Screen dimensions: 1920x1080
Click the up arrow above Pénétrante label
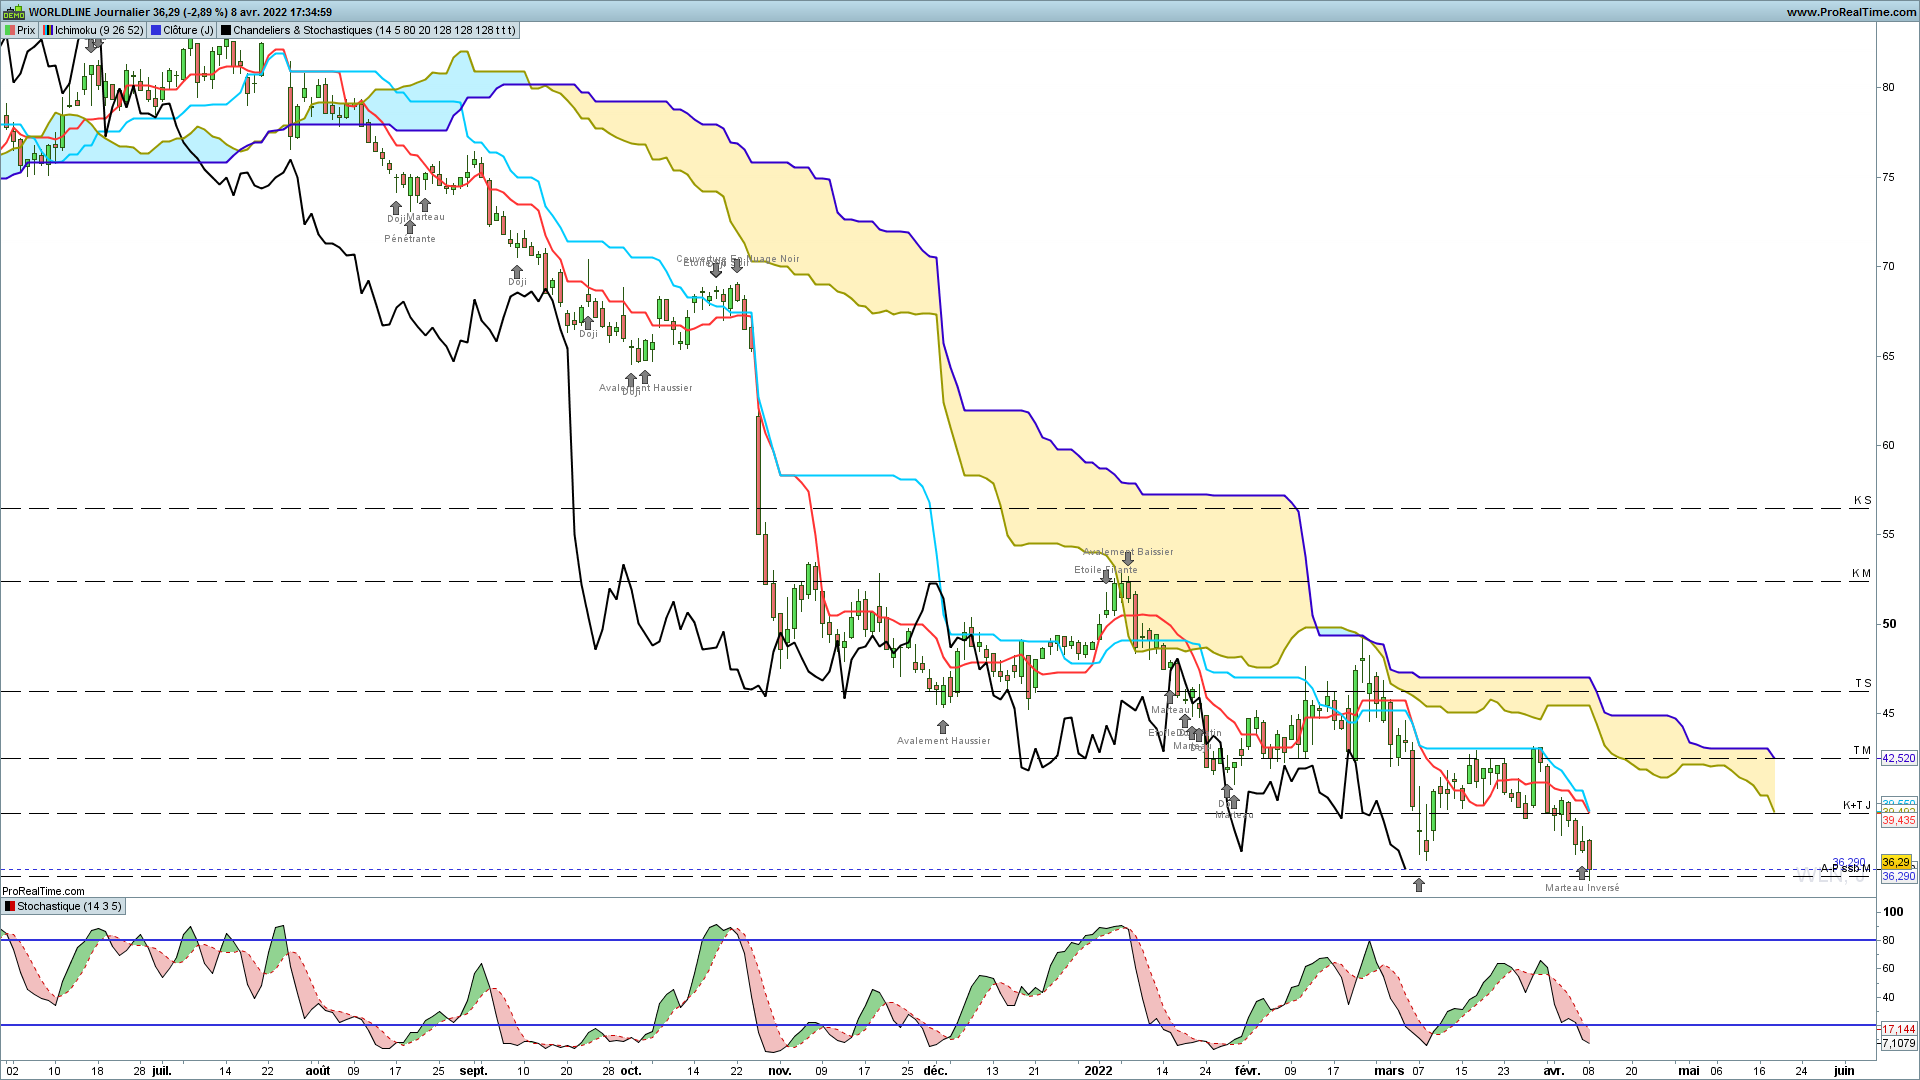pos(409,226)
